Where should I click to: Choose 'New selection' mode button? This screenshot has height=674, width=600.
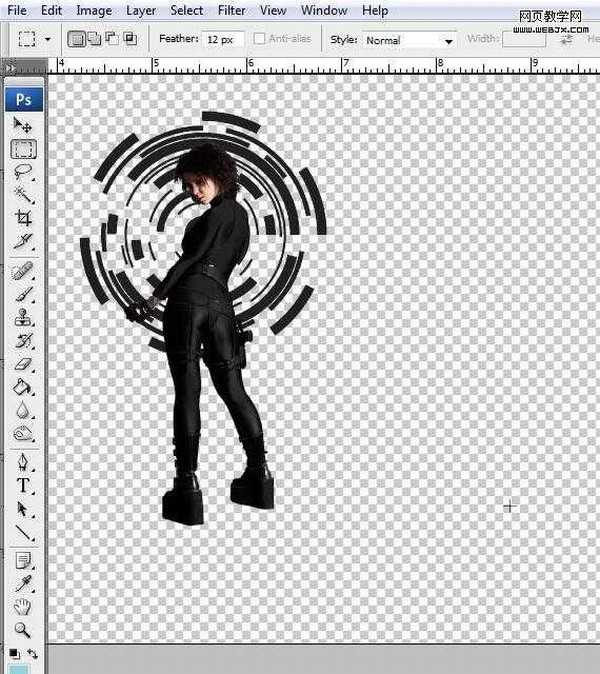tap(77, 39)
